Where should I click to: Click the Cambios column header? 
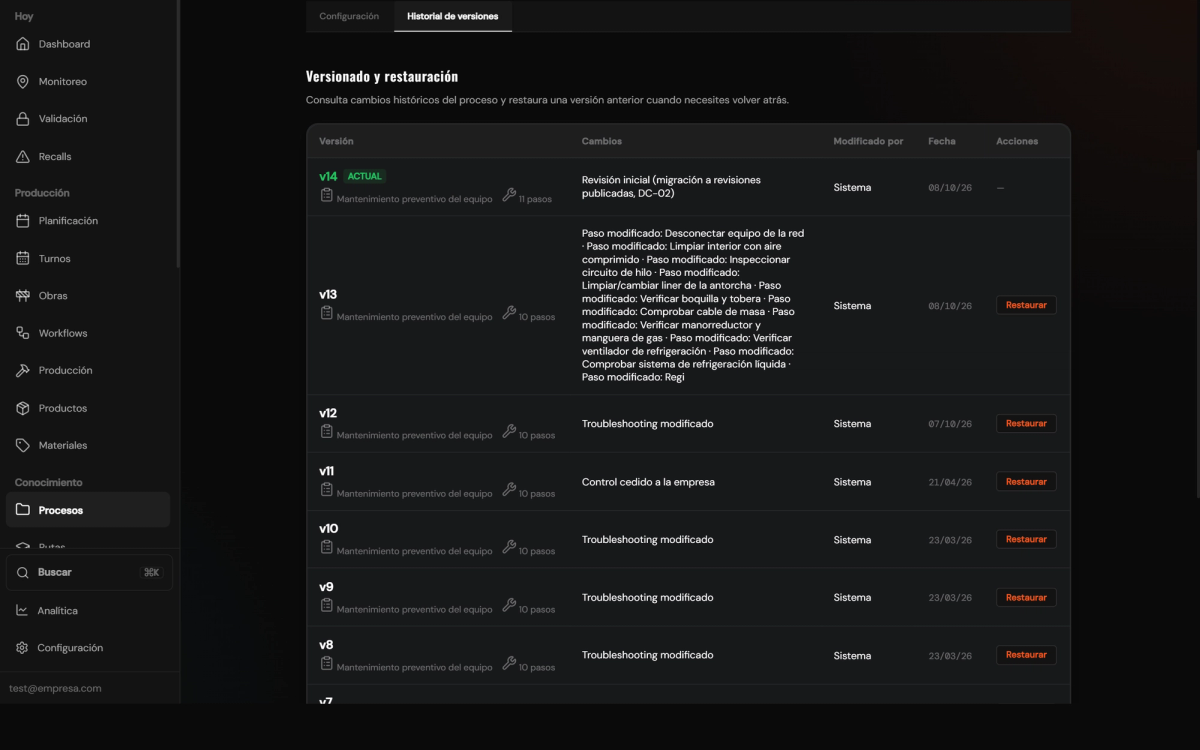click(602, 142)
